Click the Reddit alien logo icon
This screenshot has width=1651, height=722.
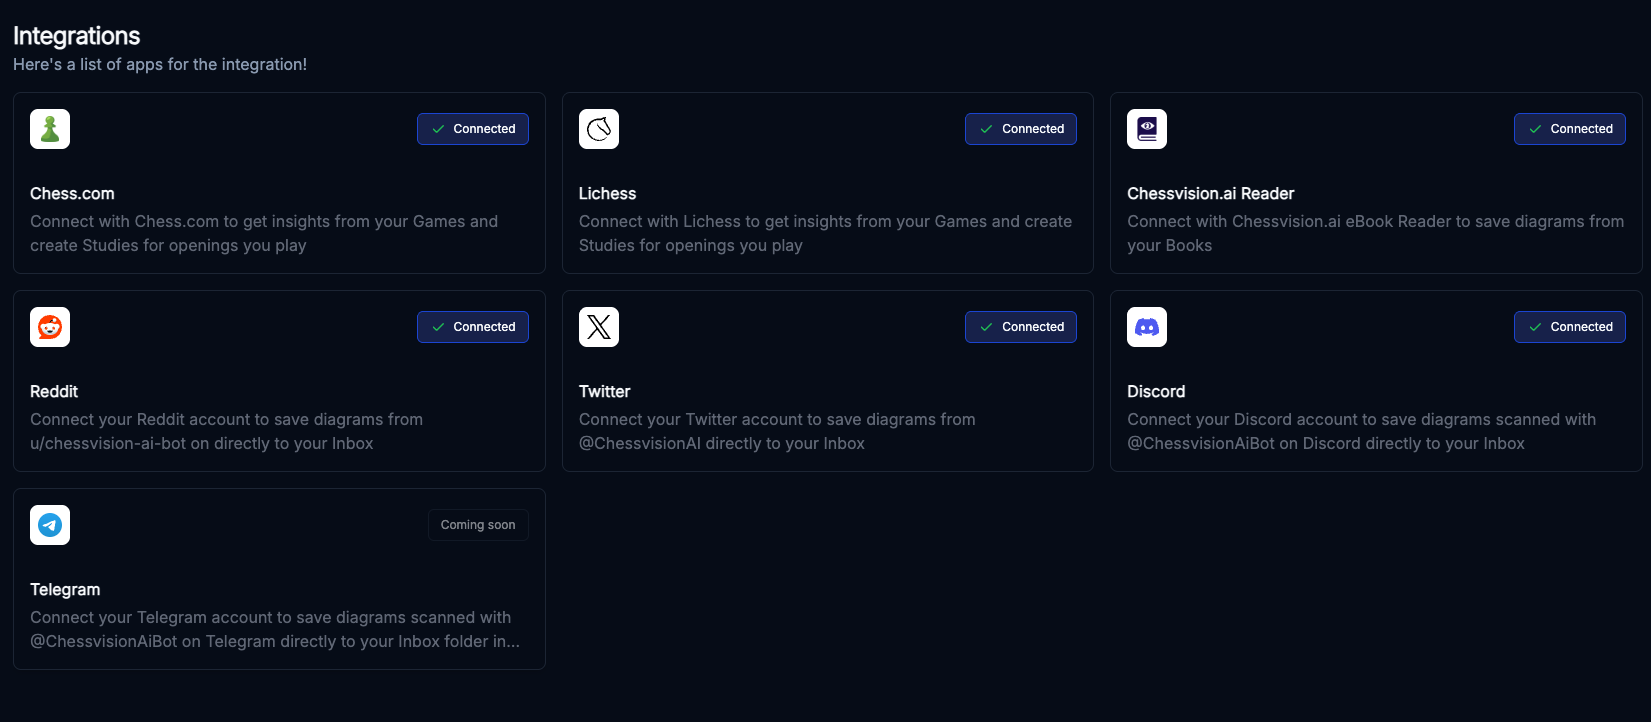click(50, 327)
